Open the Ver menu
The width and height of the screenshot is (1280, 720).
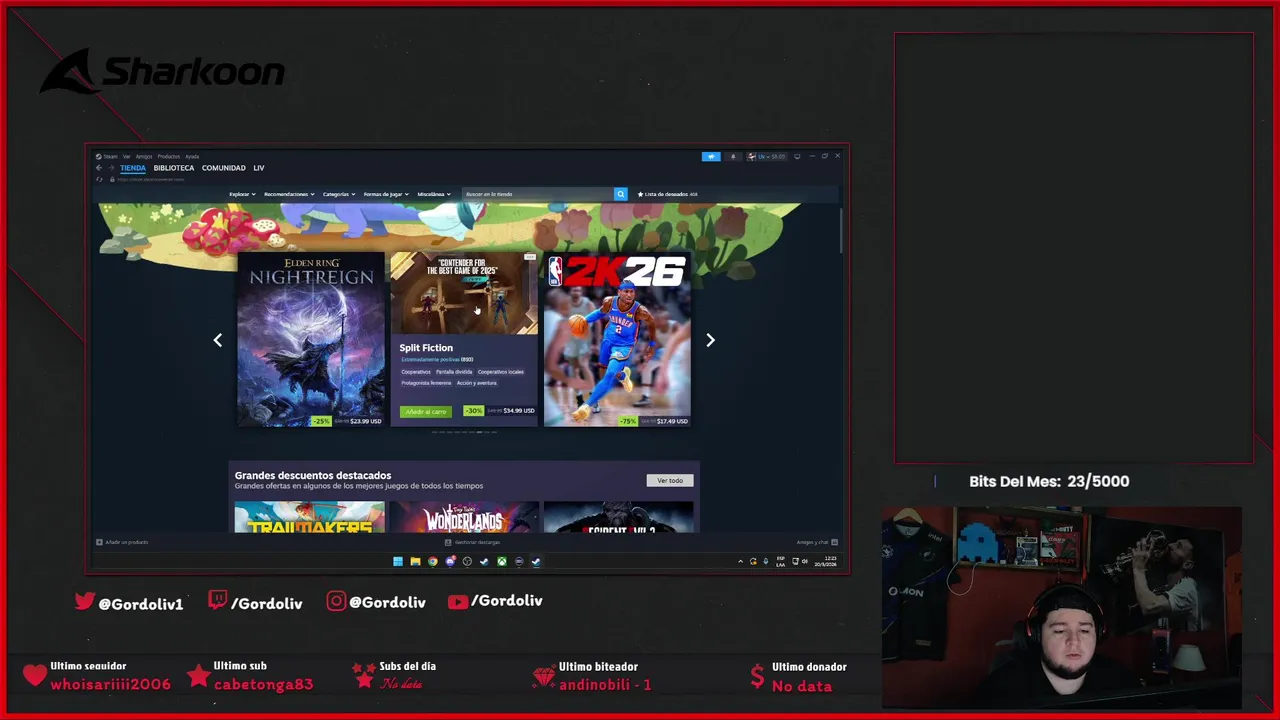coord(126,156)
